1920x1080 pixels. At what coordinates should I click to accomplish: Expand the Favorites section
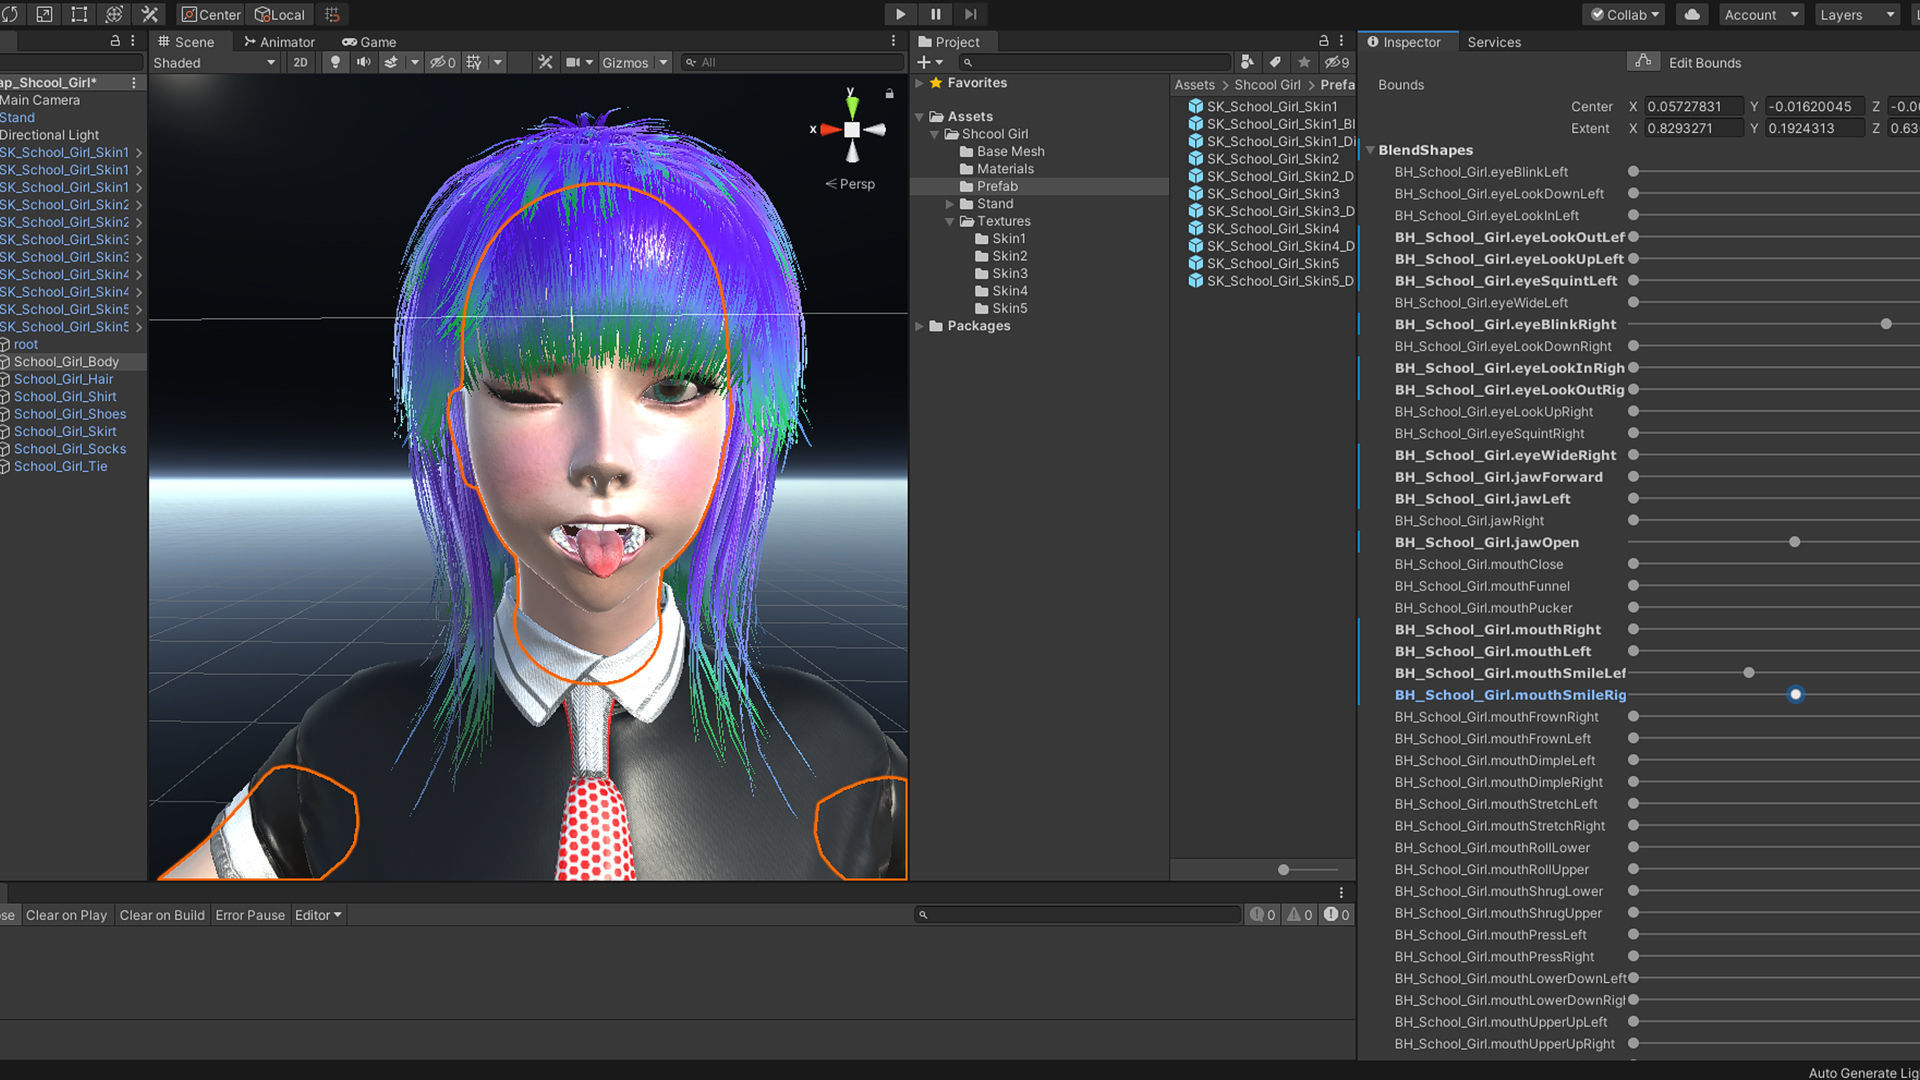coord(919,83)
